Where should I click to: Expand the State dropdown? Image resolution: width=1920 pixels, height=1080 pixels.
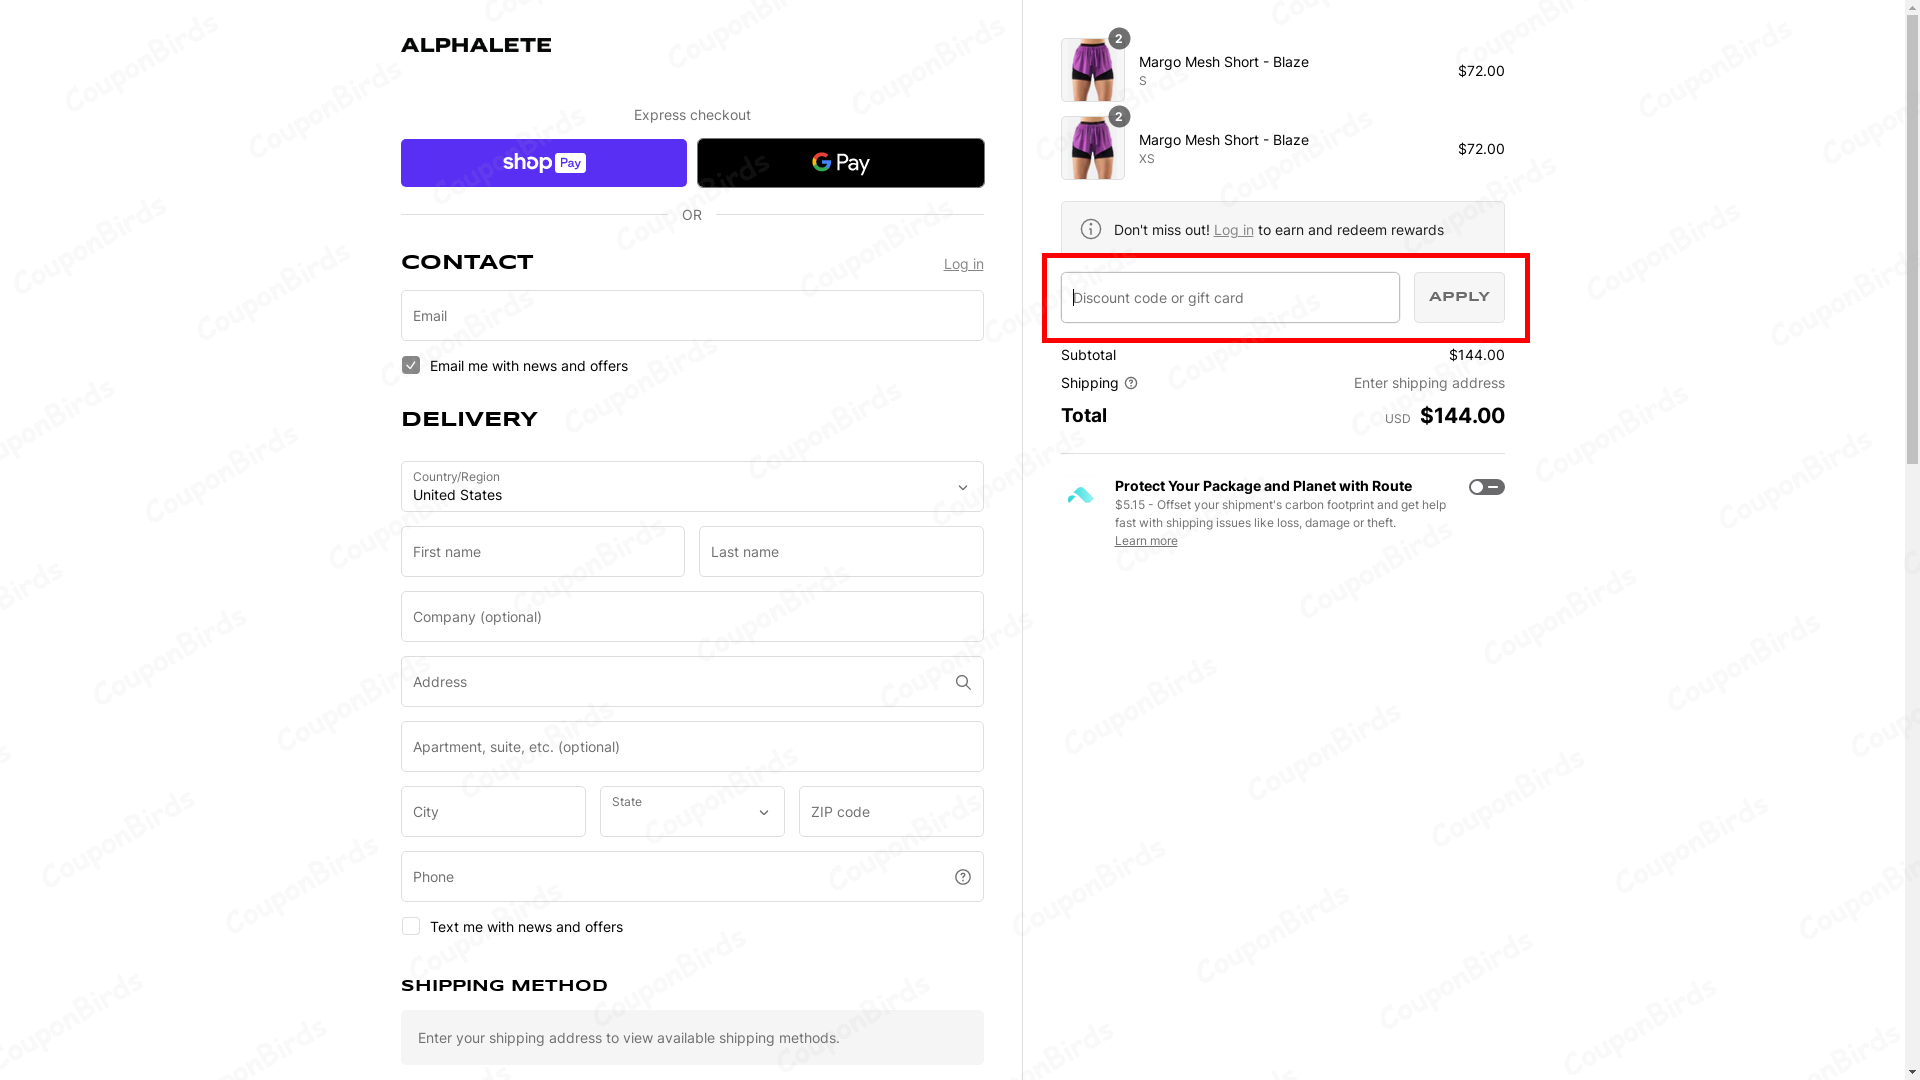[x=692, y=812]
